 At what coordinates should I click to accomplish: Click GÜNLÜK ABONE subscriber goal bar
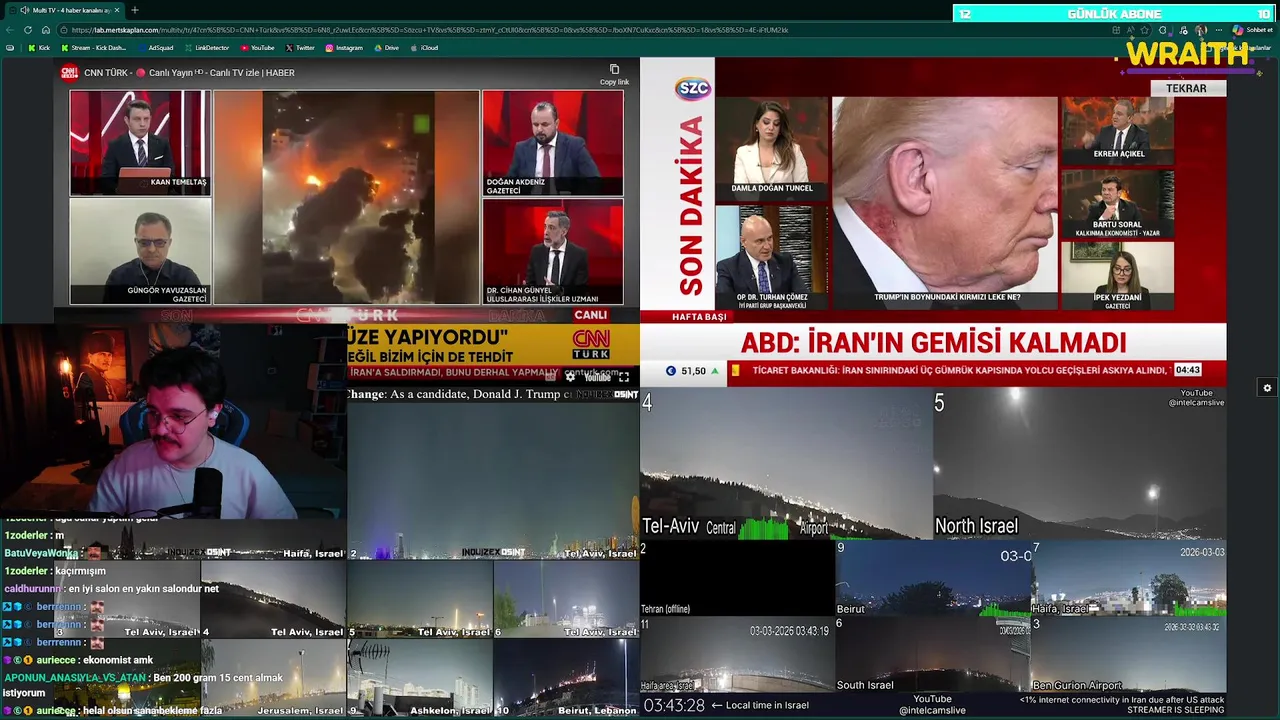pyautogui.click(x=1114, y=13)
